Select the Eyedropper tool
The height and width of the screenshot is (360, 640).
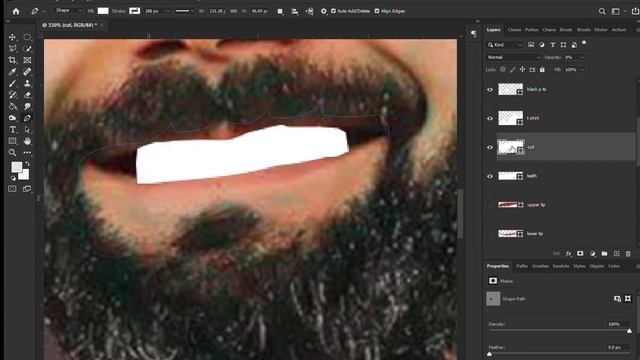point(13,72)
